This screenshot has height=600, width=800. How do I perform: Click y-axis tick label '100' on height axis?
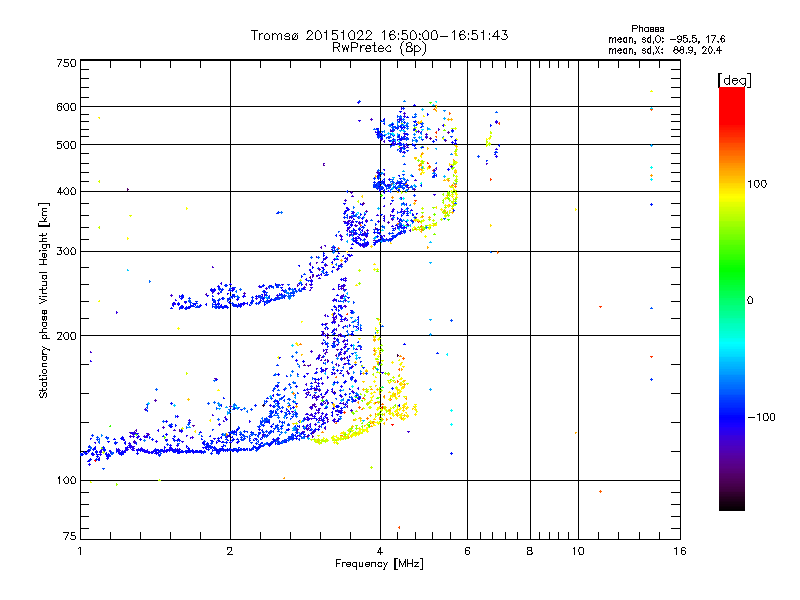point(66,480)
